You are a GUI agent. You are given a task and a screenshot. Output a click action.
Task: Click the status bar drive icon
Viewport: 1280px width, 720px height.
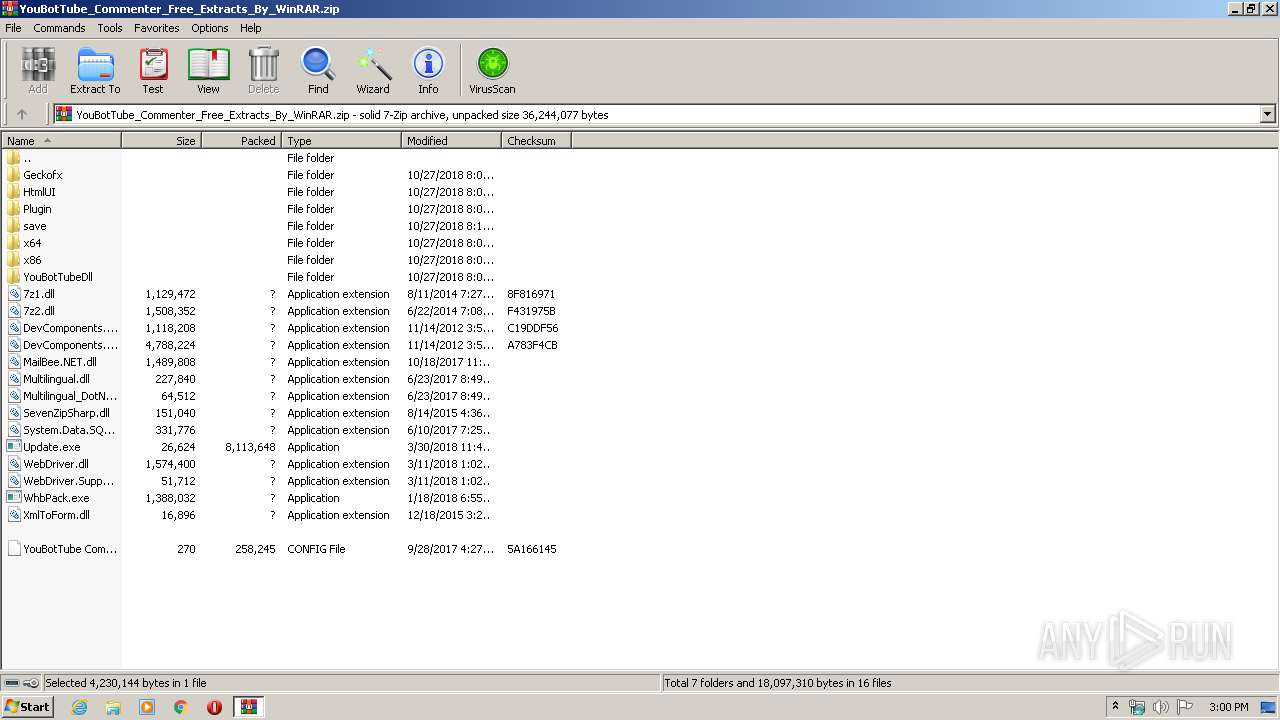point(12,683)
